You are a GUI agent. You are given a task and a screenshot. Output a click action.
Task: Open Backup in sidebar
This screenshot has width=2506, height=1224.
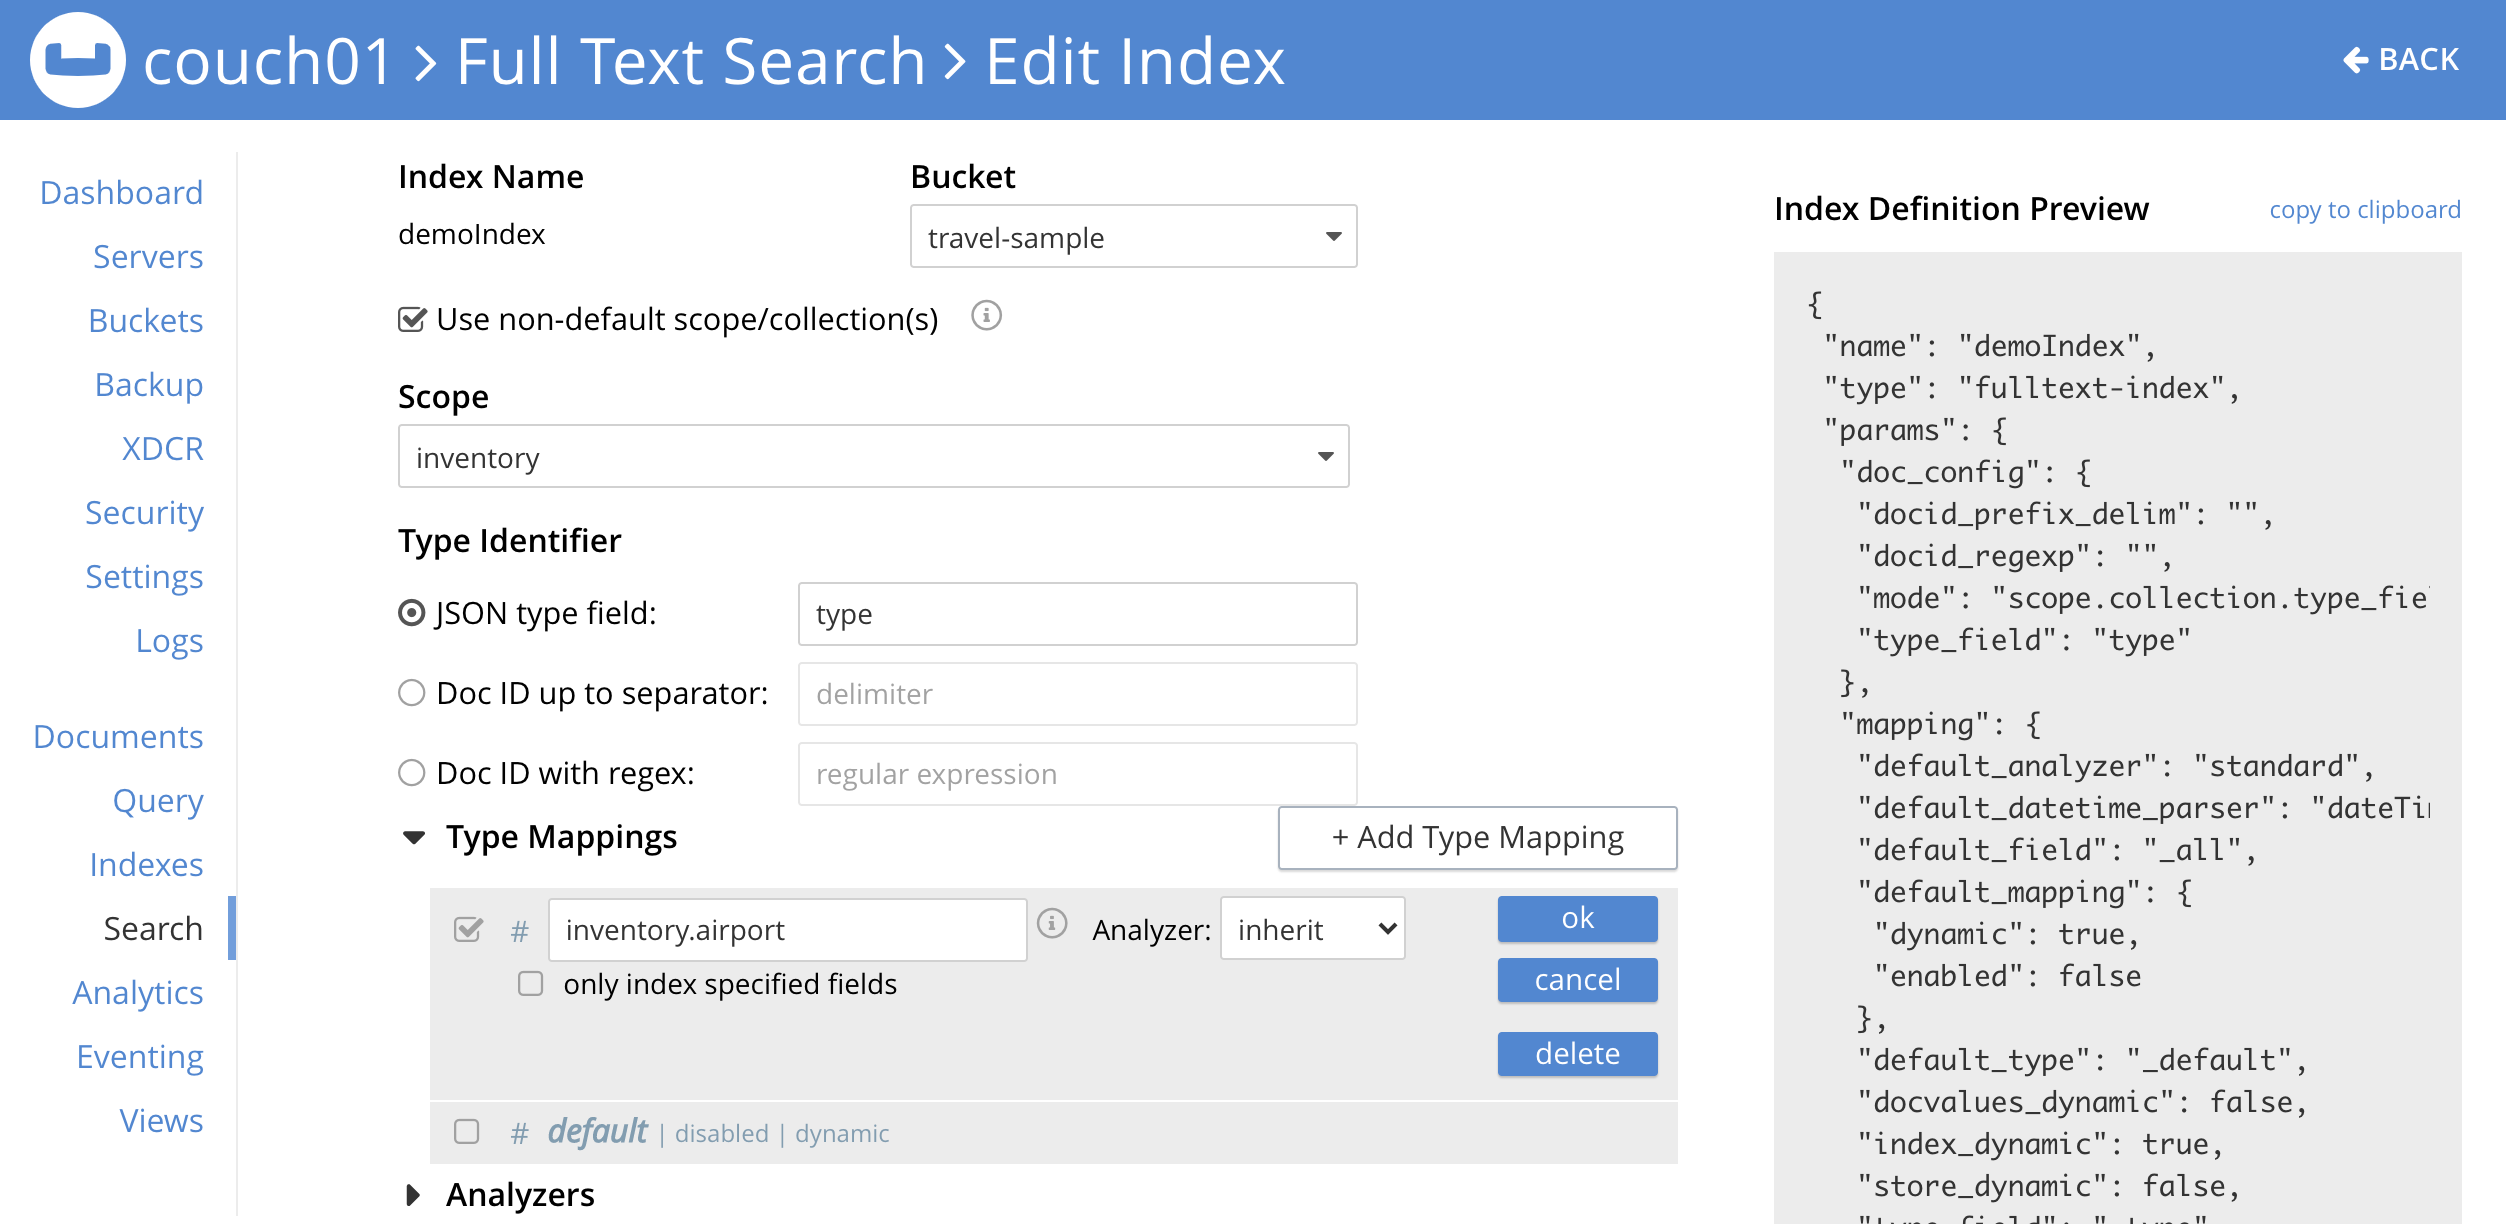(x=149, y=385)
